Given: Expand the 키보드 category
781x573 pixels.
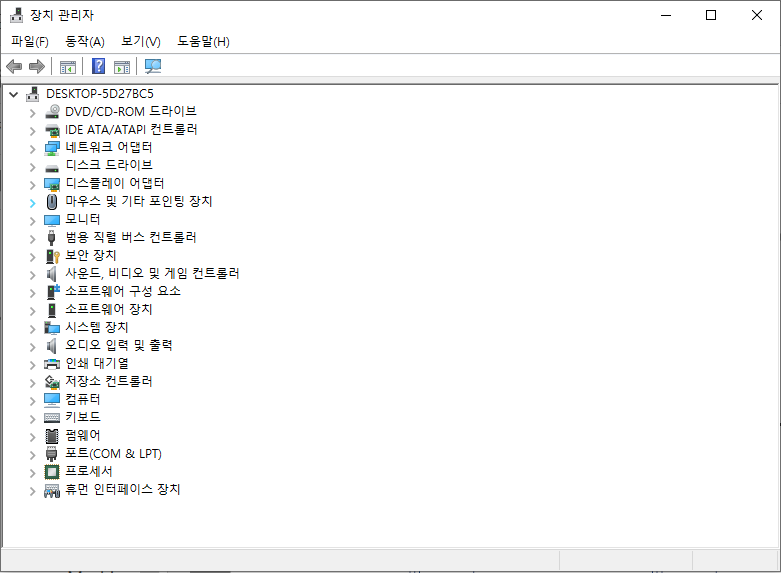Looking at the screenshot, I should 32,419.
